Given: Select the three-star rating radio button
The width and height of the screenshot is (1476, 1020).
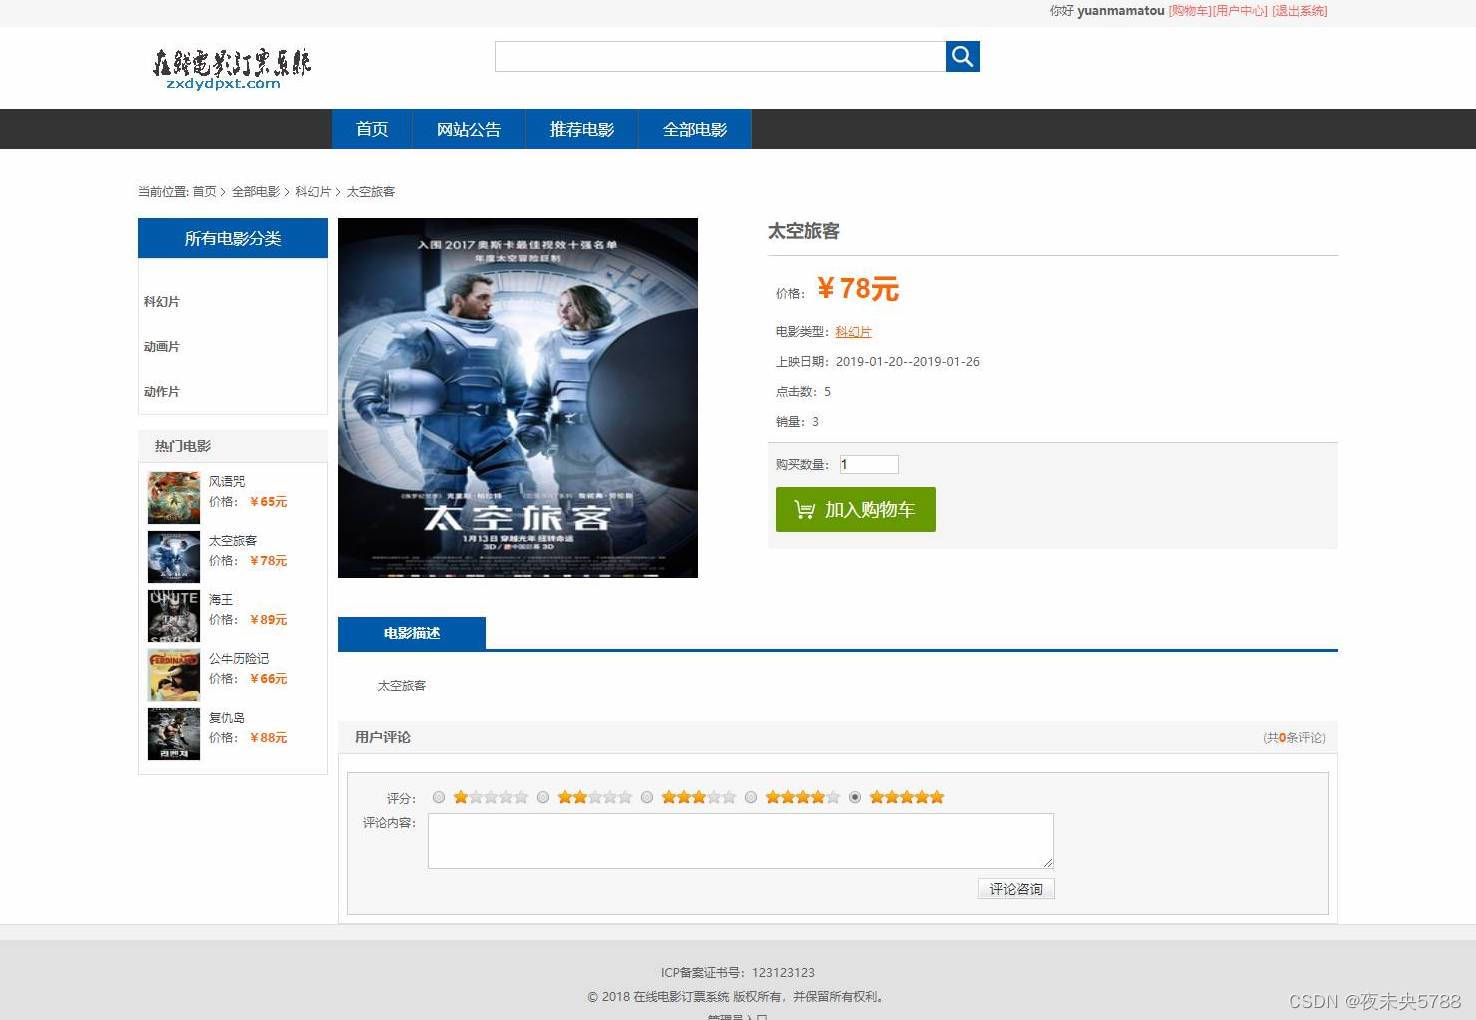Looking at the screenshot, I should tap(647, 797).
